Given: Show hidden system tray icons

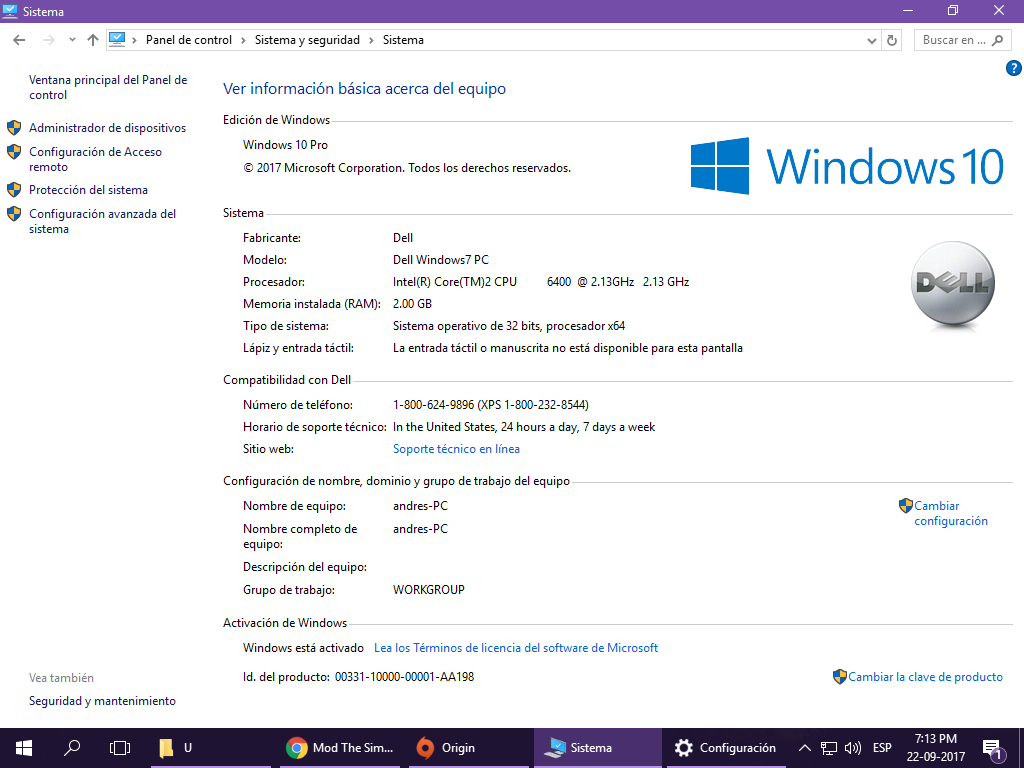Looking at the screenshot, I should coord(804,747).
